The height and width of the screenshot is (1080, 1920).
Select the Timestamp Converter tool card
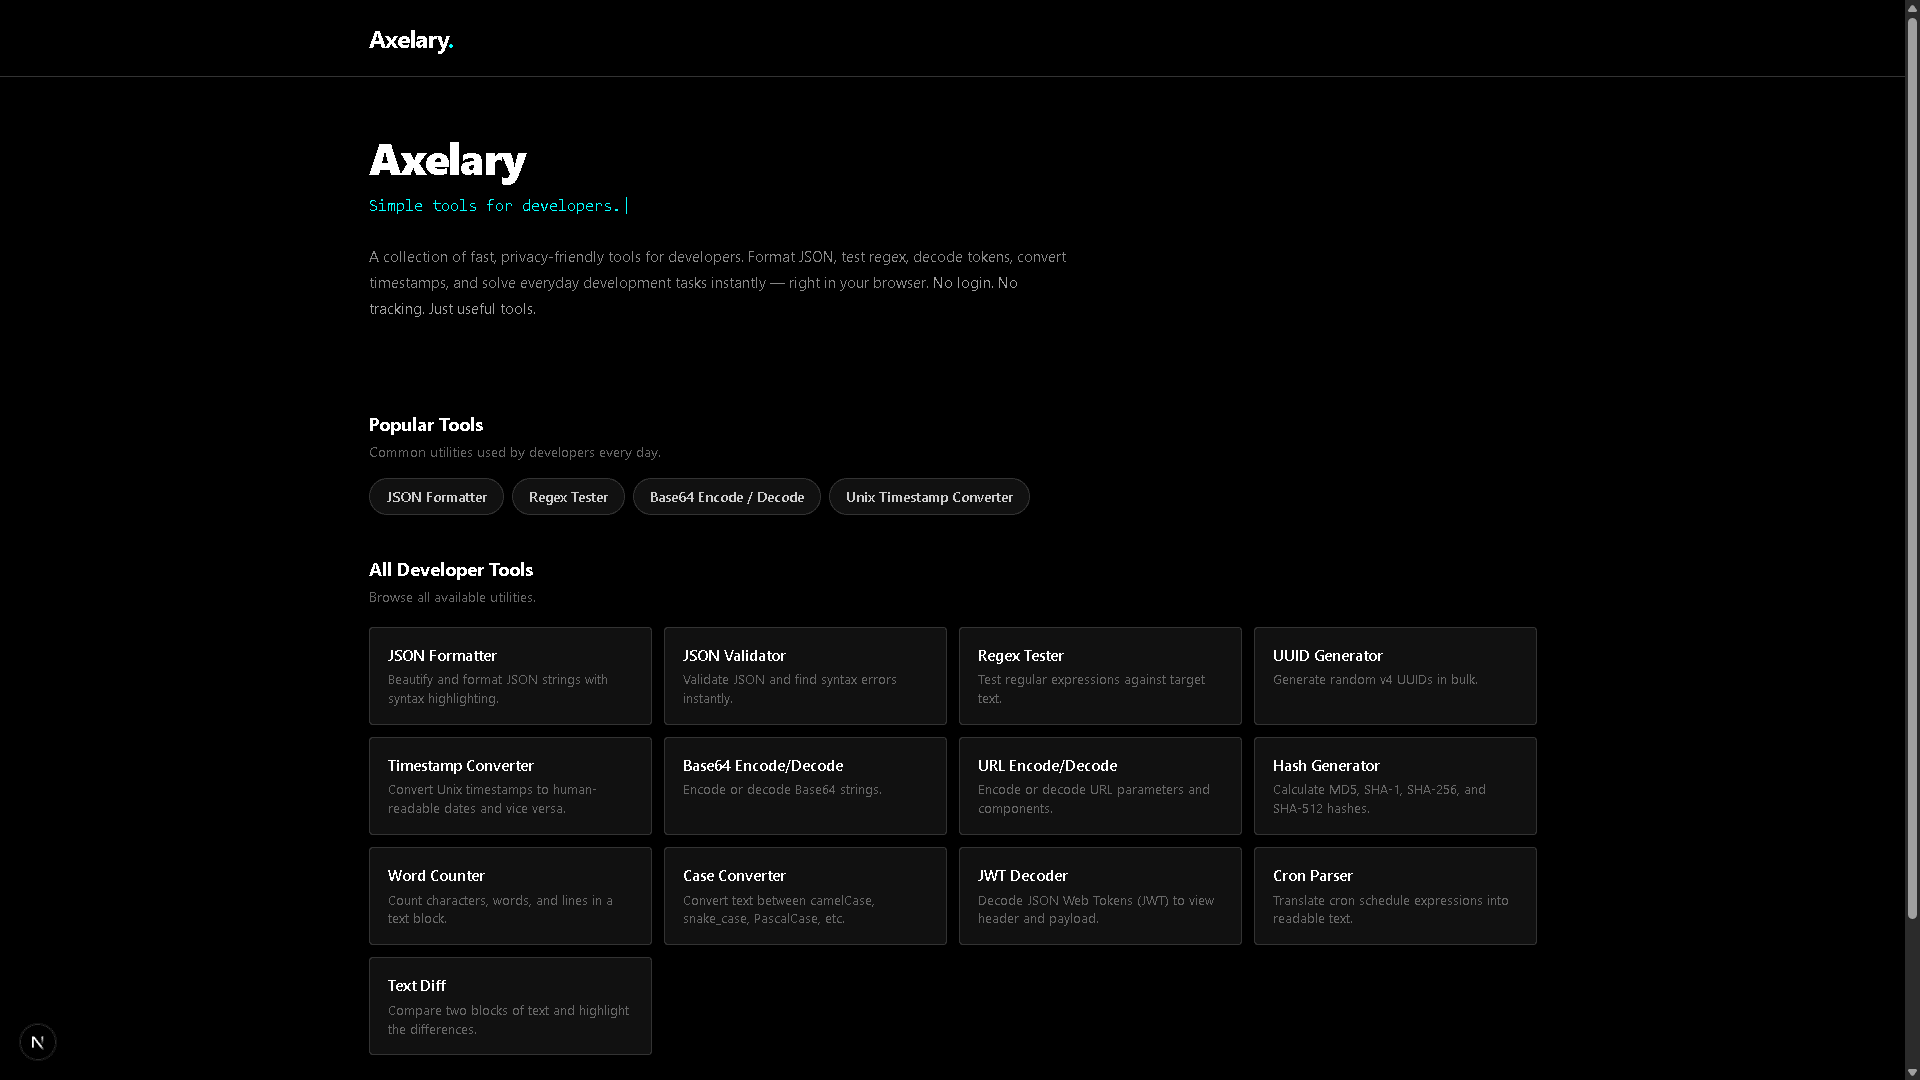tap(510, 785)
